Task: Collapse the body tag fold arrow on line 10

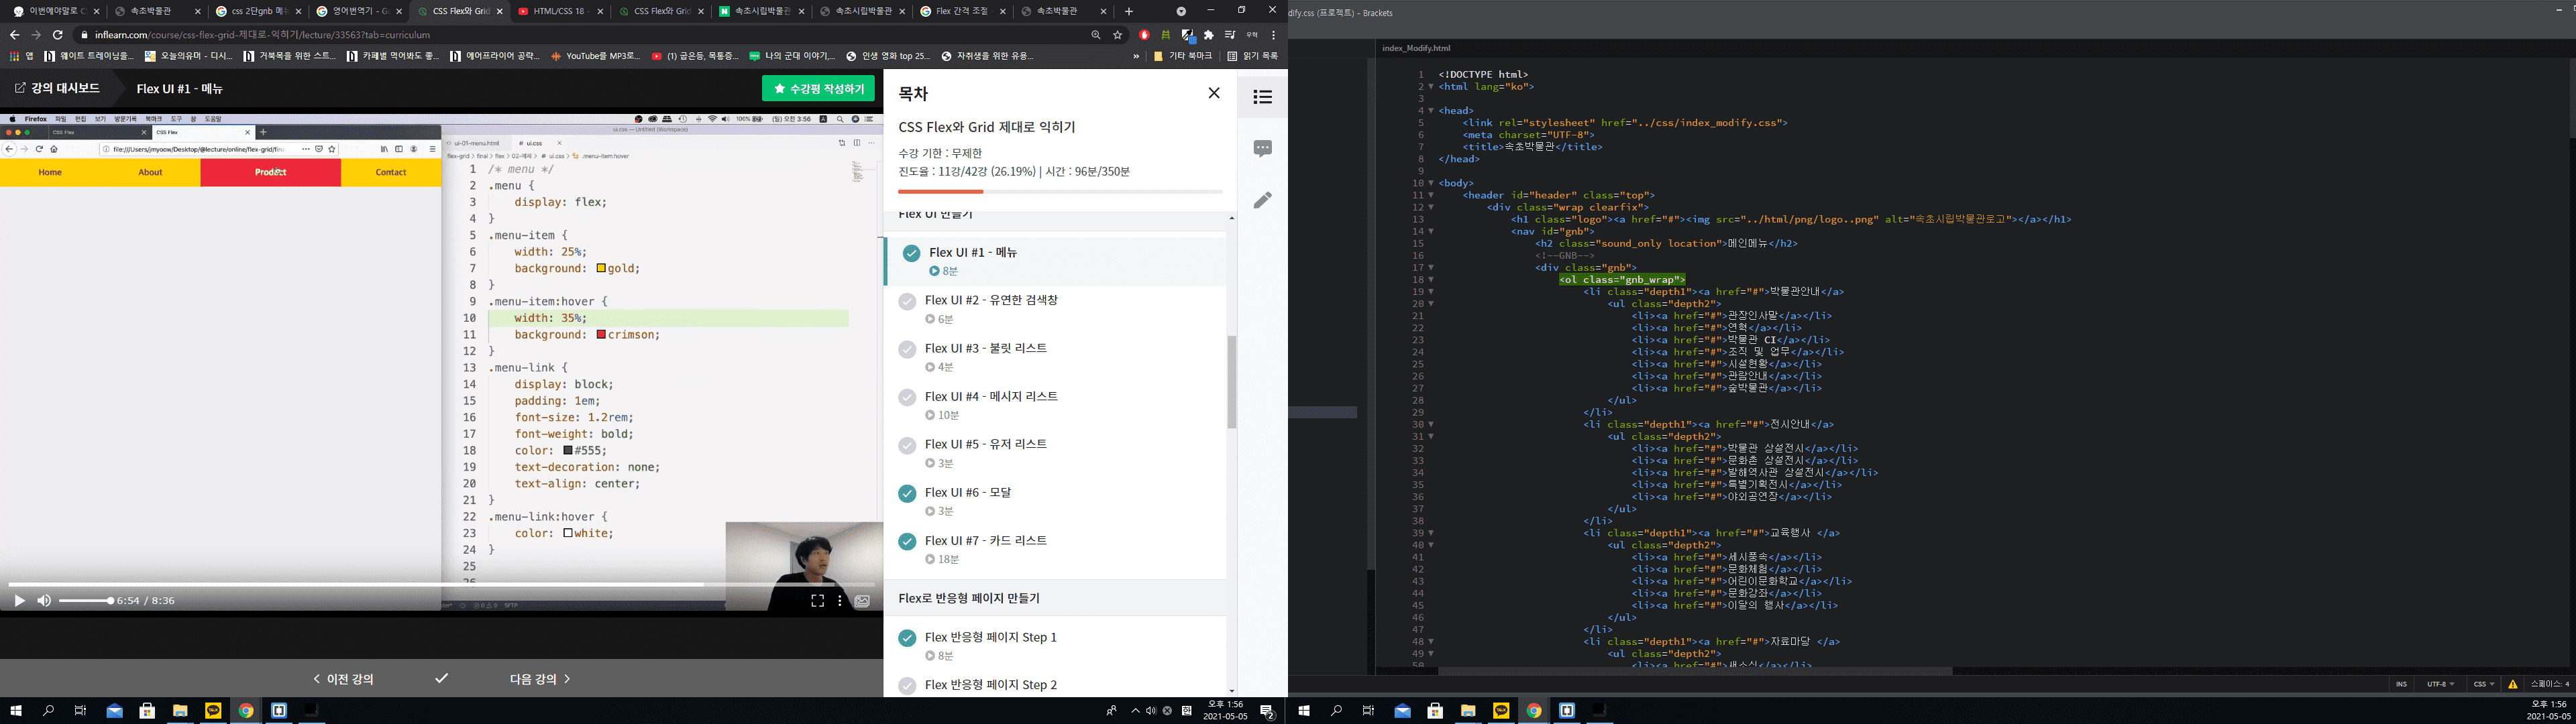Action: pos(1431,183)
